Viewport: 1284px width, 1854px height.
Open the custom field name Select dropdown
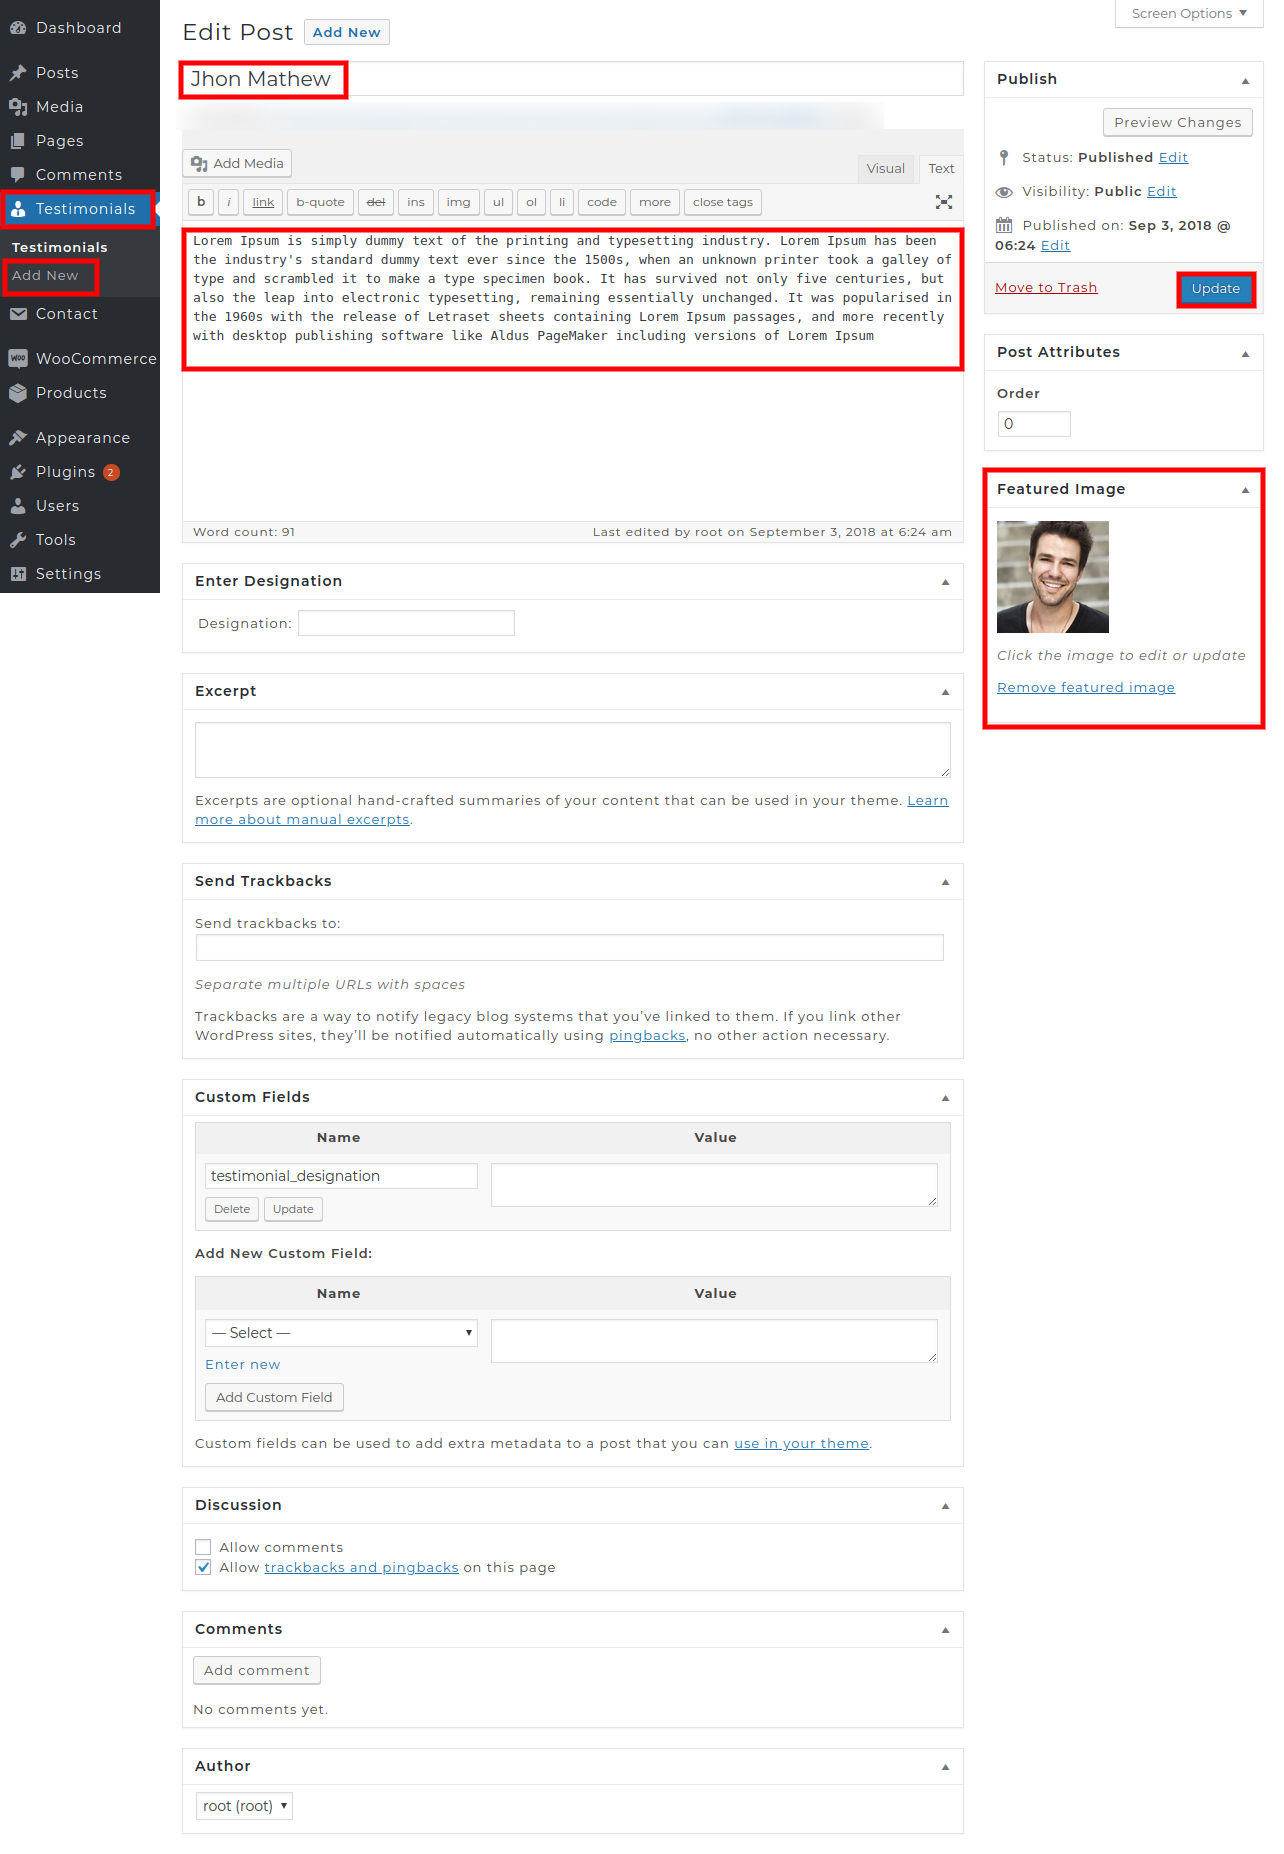pos(341,1333)
